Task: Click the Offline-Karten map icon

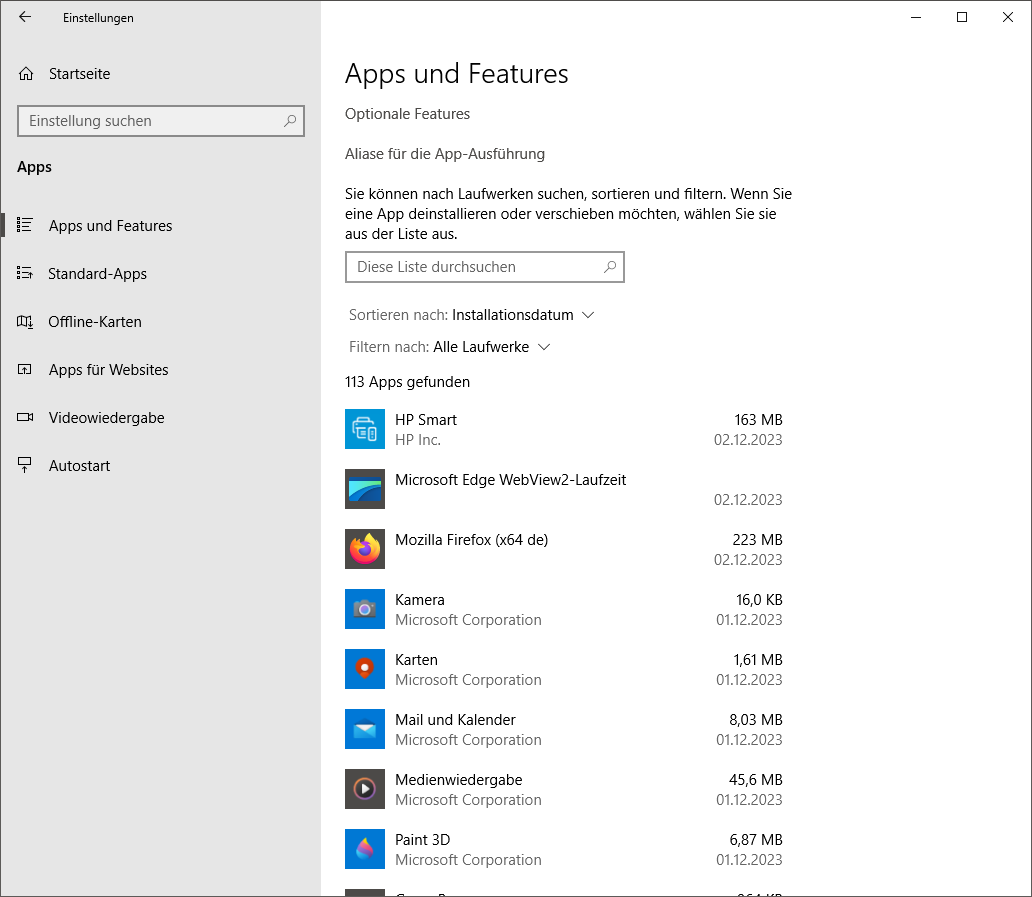Action: [x=24, y=322]
